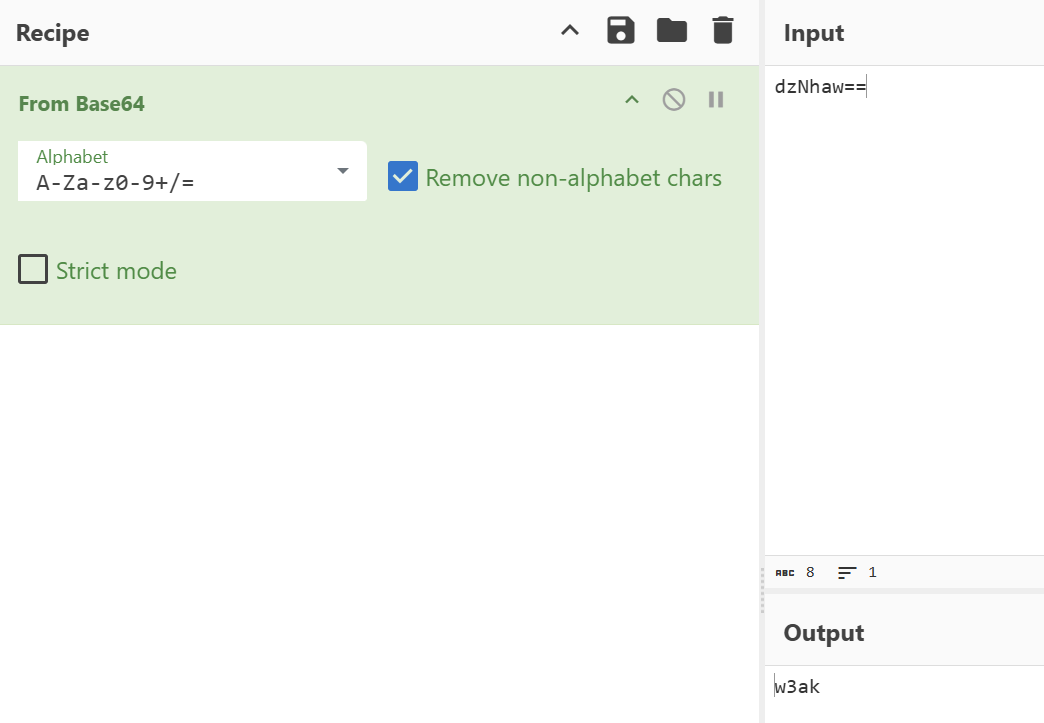
Task: Click inside the Input text area
Action: pos(904,310)
